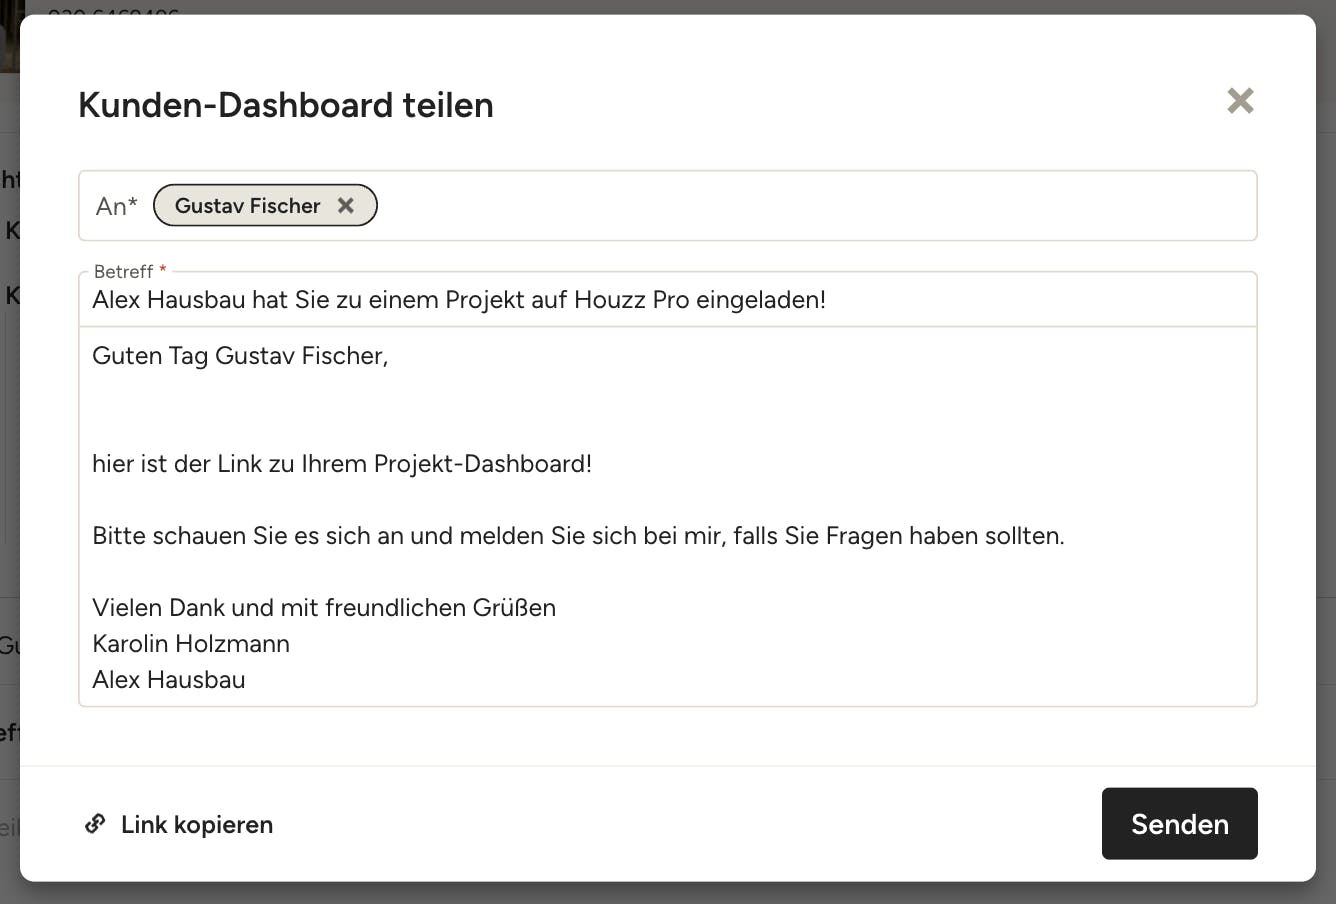Copy the dashboard link via Link kopieren text
This screenshot has width=1336, height=904.
(x=197, y=825)
